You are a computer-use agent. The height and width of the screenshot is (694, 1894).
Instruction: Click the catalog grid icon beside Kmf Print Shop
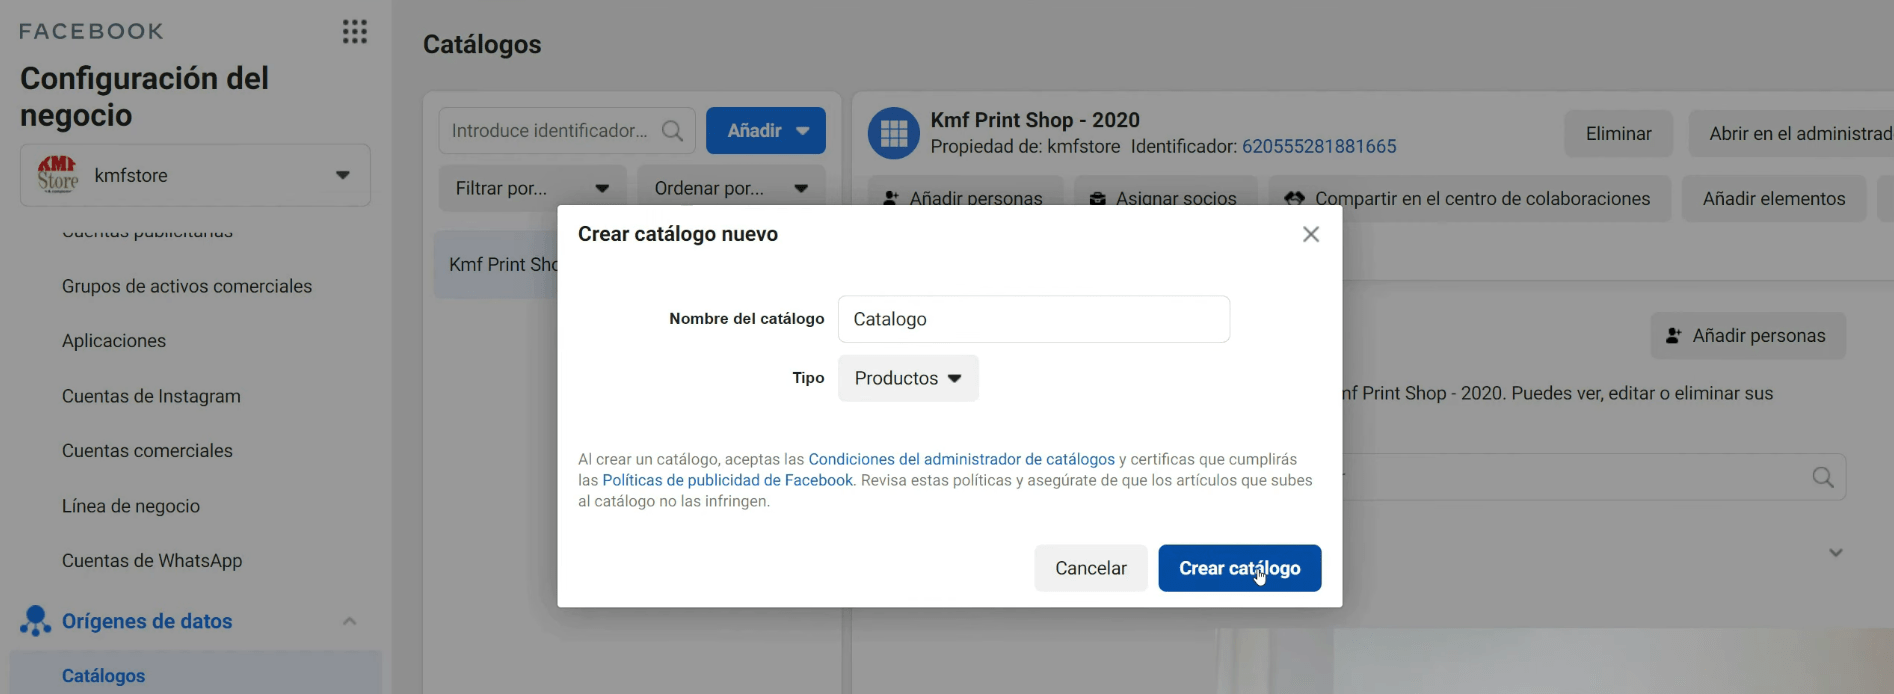point(893,133)
